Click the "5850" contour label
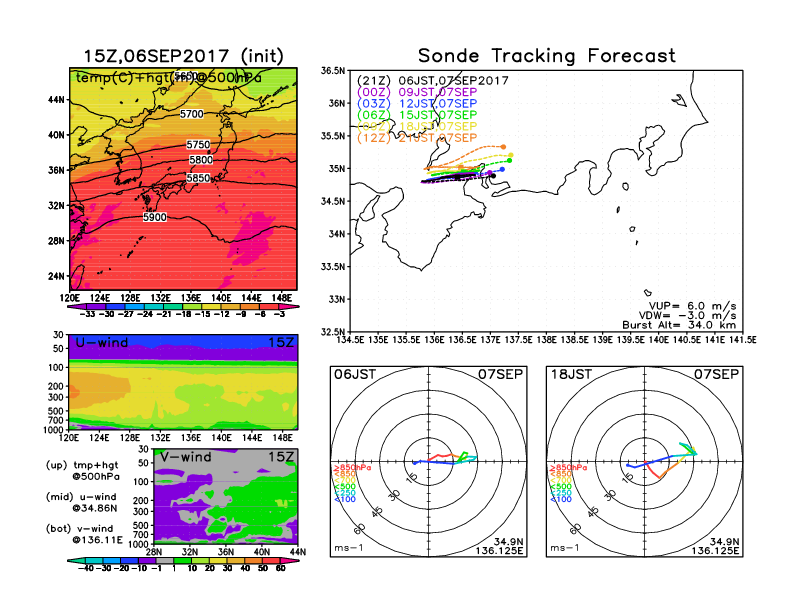The width and height of the screenshot is (792, 612). click(198, 178)
